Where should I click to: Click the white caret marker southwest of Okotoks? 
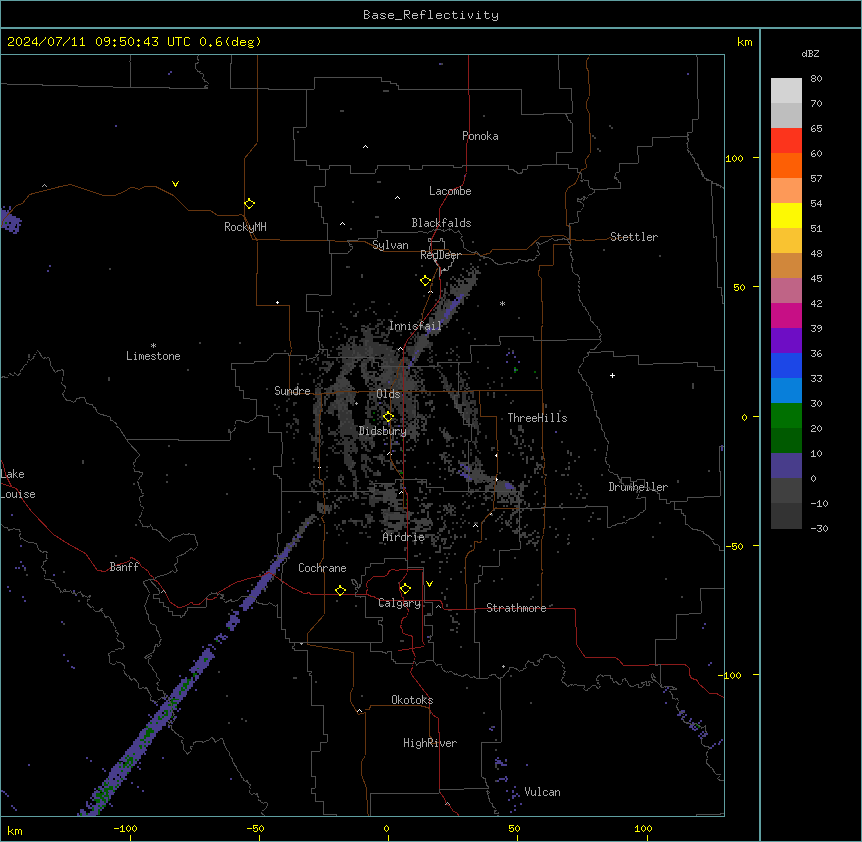point(360,711)
